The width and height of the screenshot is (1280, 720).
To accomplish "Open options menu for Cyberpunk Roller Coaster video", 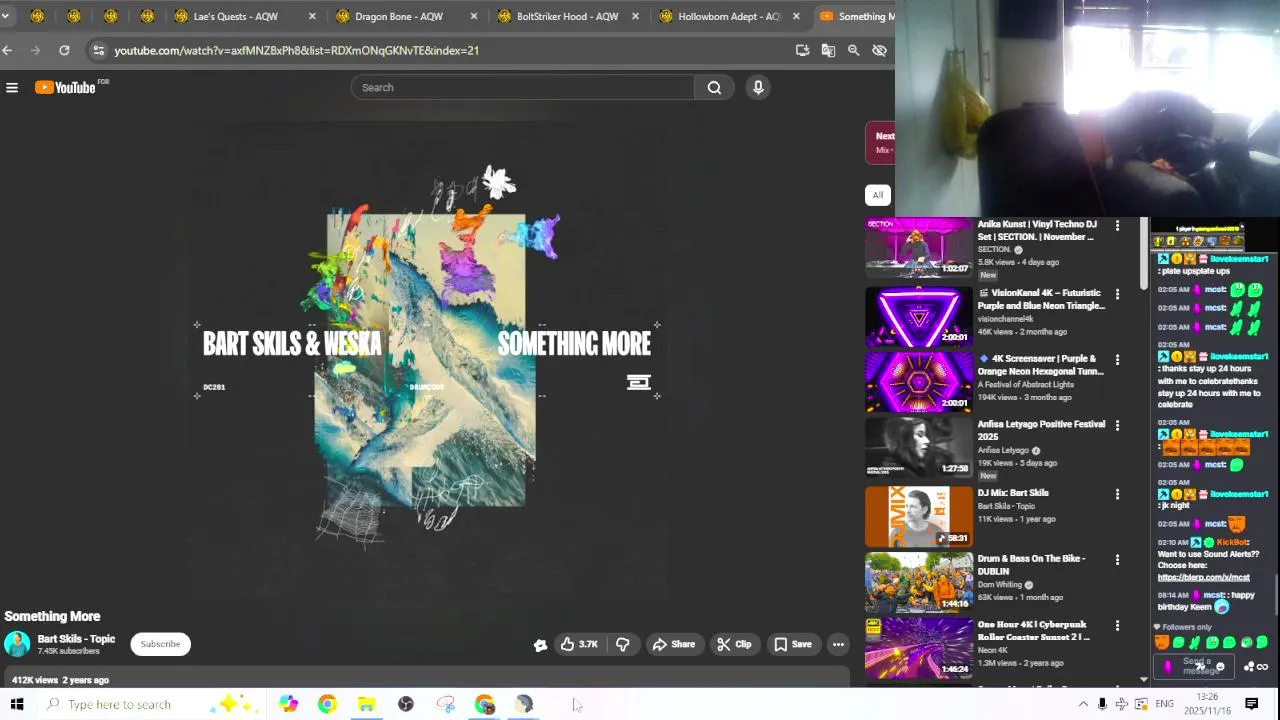I will (1117, 626).
